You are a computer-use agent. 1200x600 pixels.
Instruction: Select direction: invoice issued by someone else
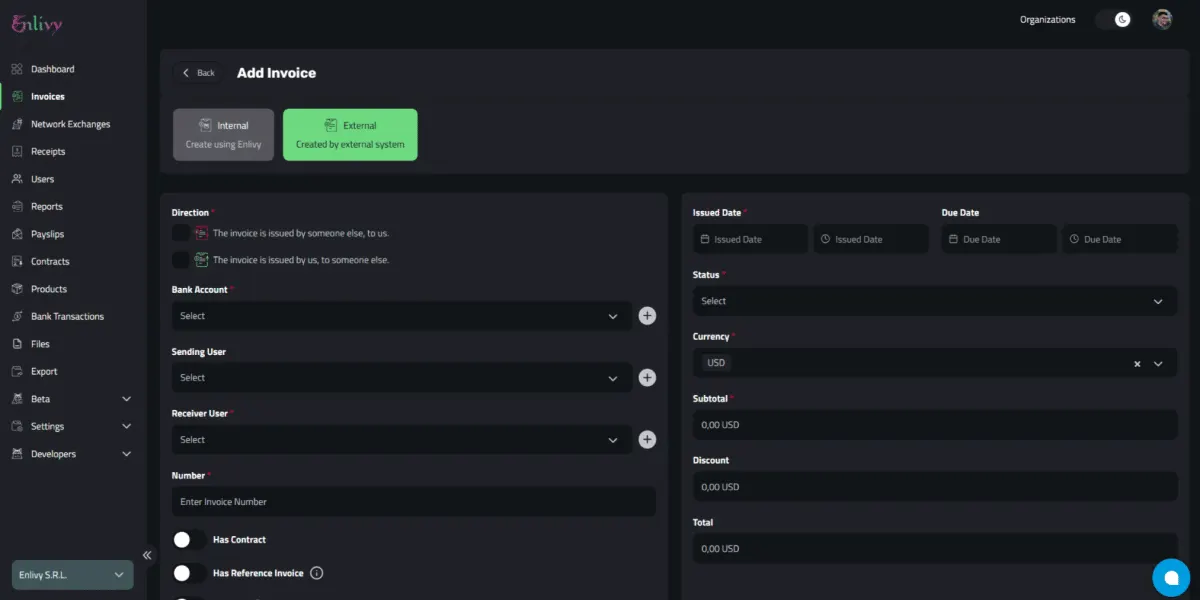(181, 233)
